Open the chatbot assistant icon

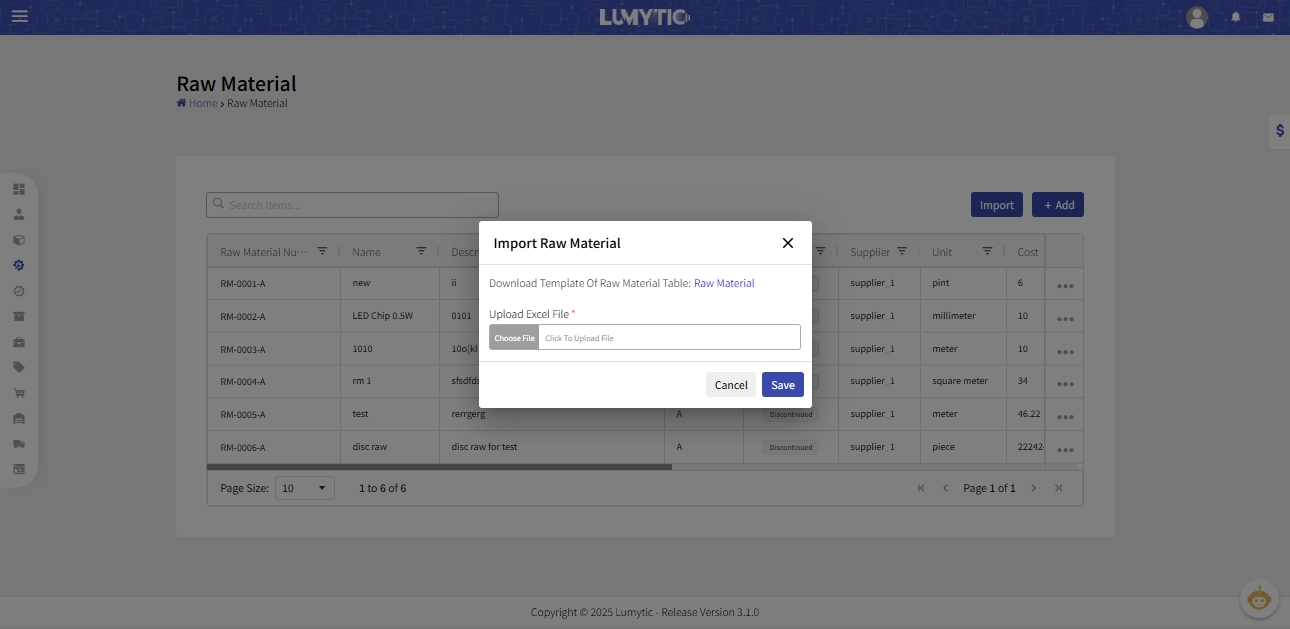coord(1259,599)
